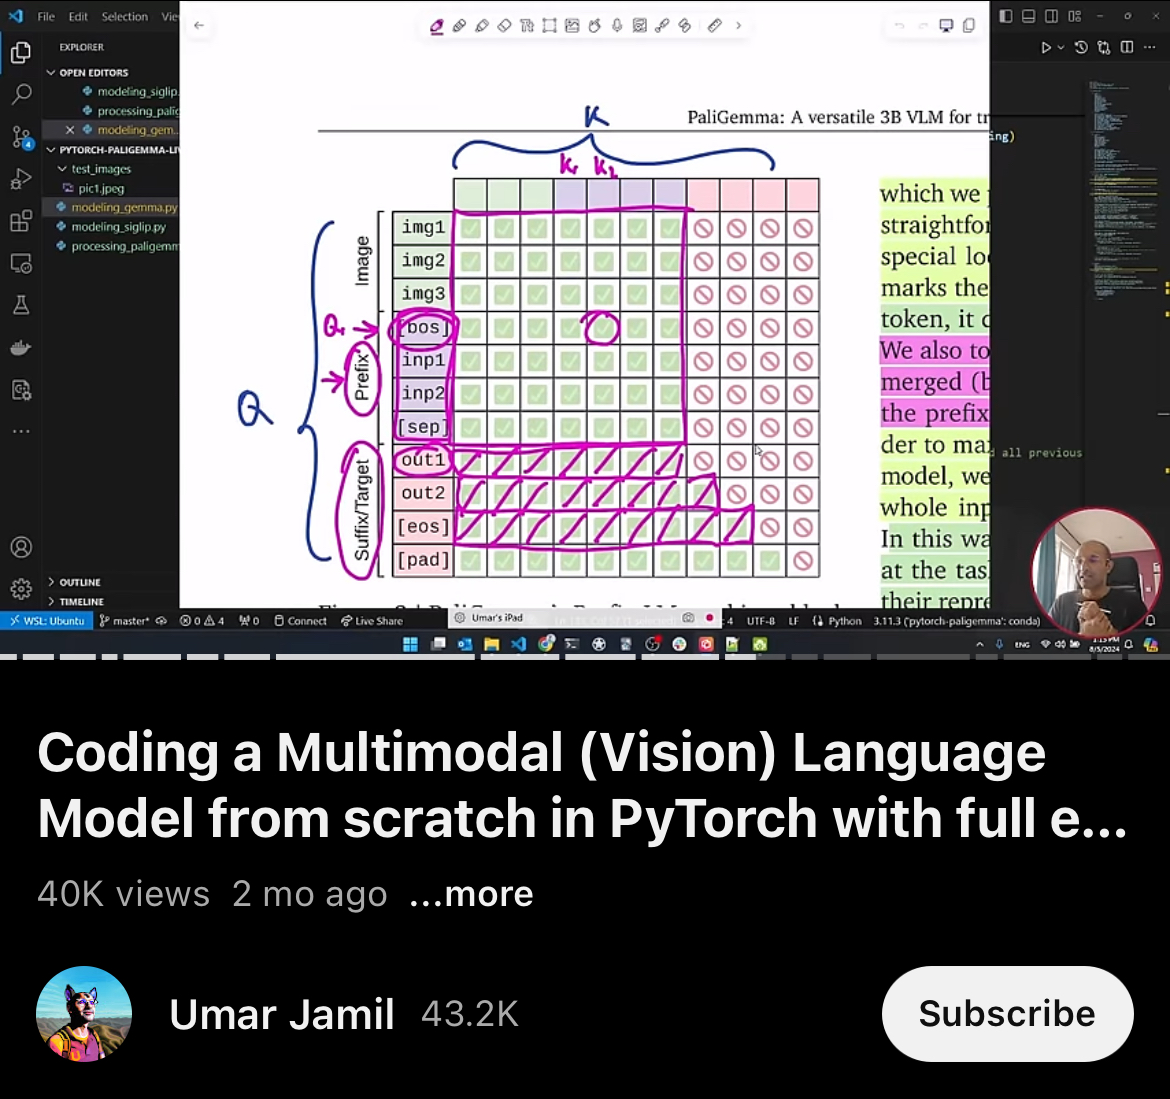The width and height of the screenshot is (1170, 1099).
Task: Open Remote Explorer in activity bar
Action: [21, 263]
